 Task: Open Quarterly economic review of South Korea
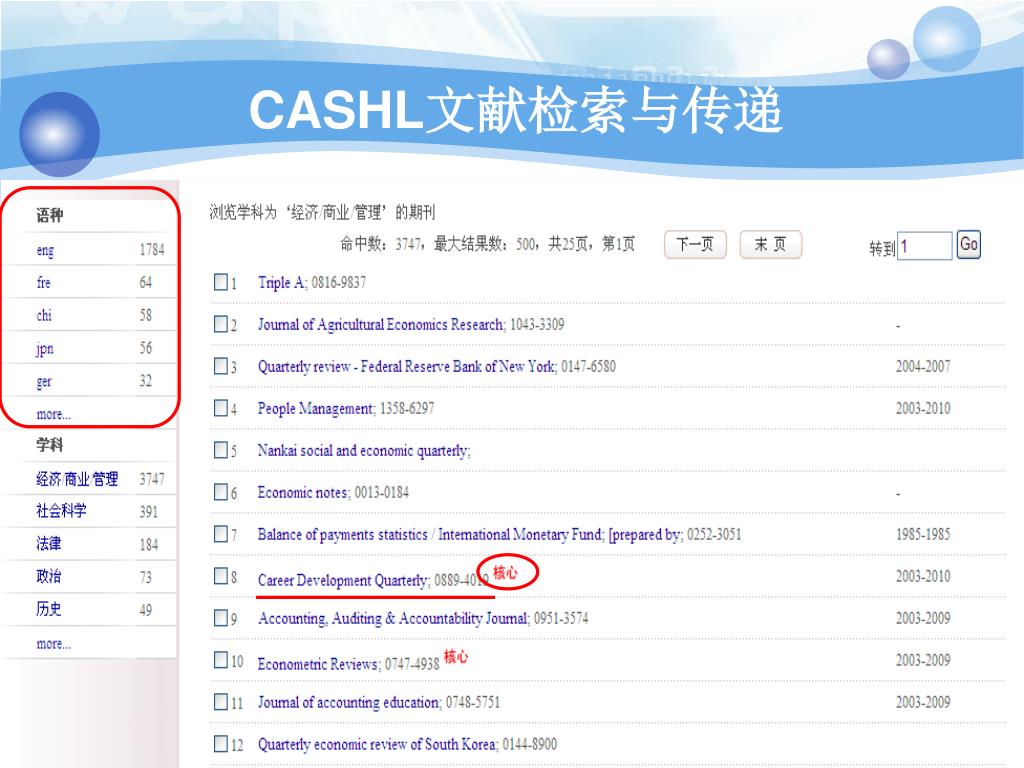tap(377, 744)
